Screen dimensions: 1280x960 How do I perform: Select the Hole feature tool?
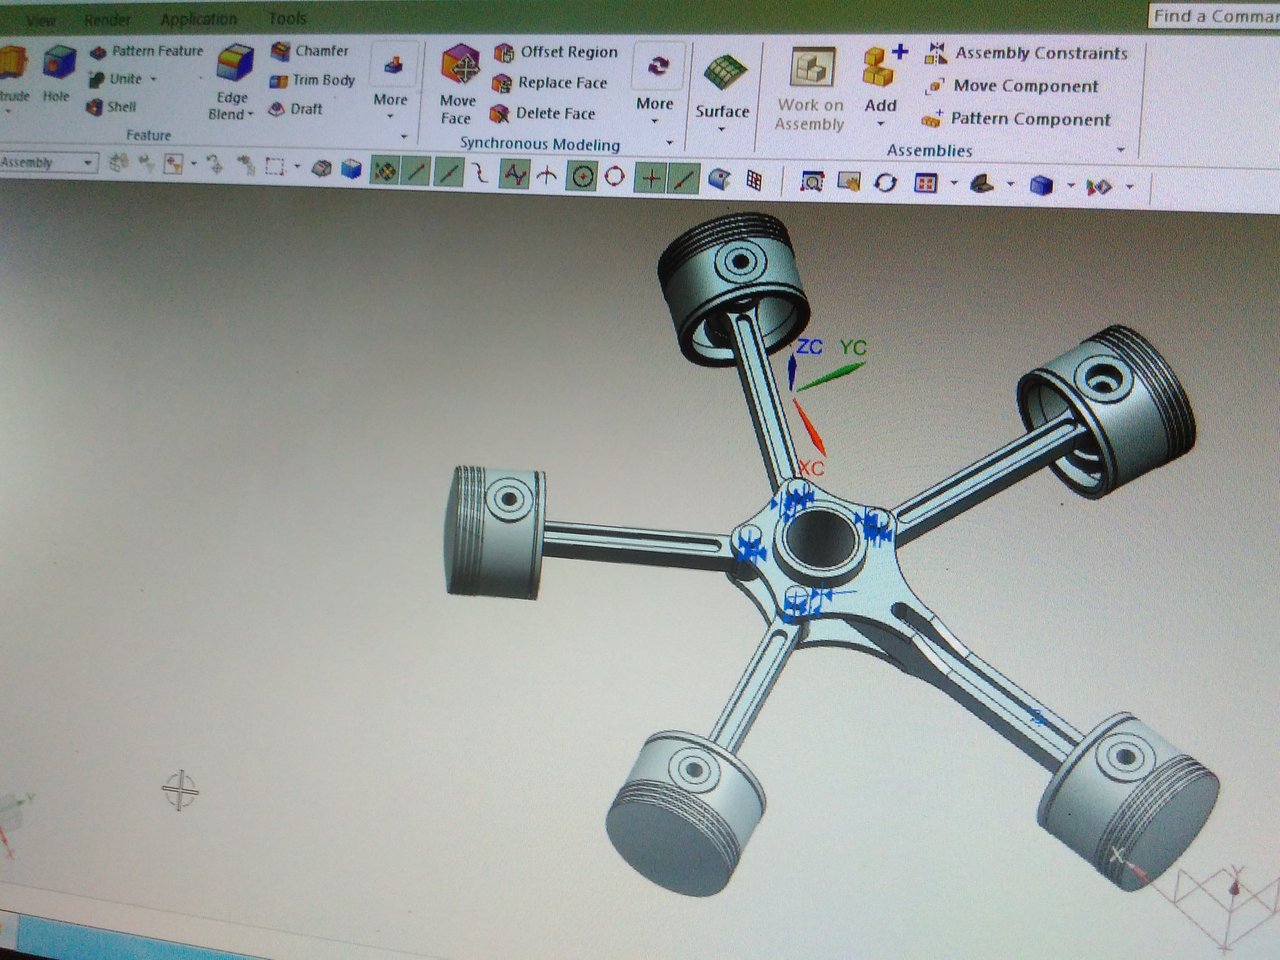pos(57,74)
